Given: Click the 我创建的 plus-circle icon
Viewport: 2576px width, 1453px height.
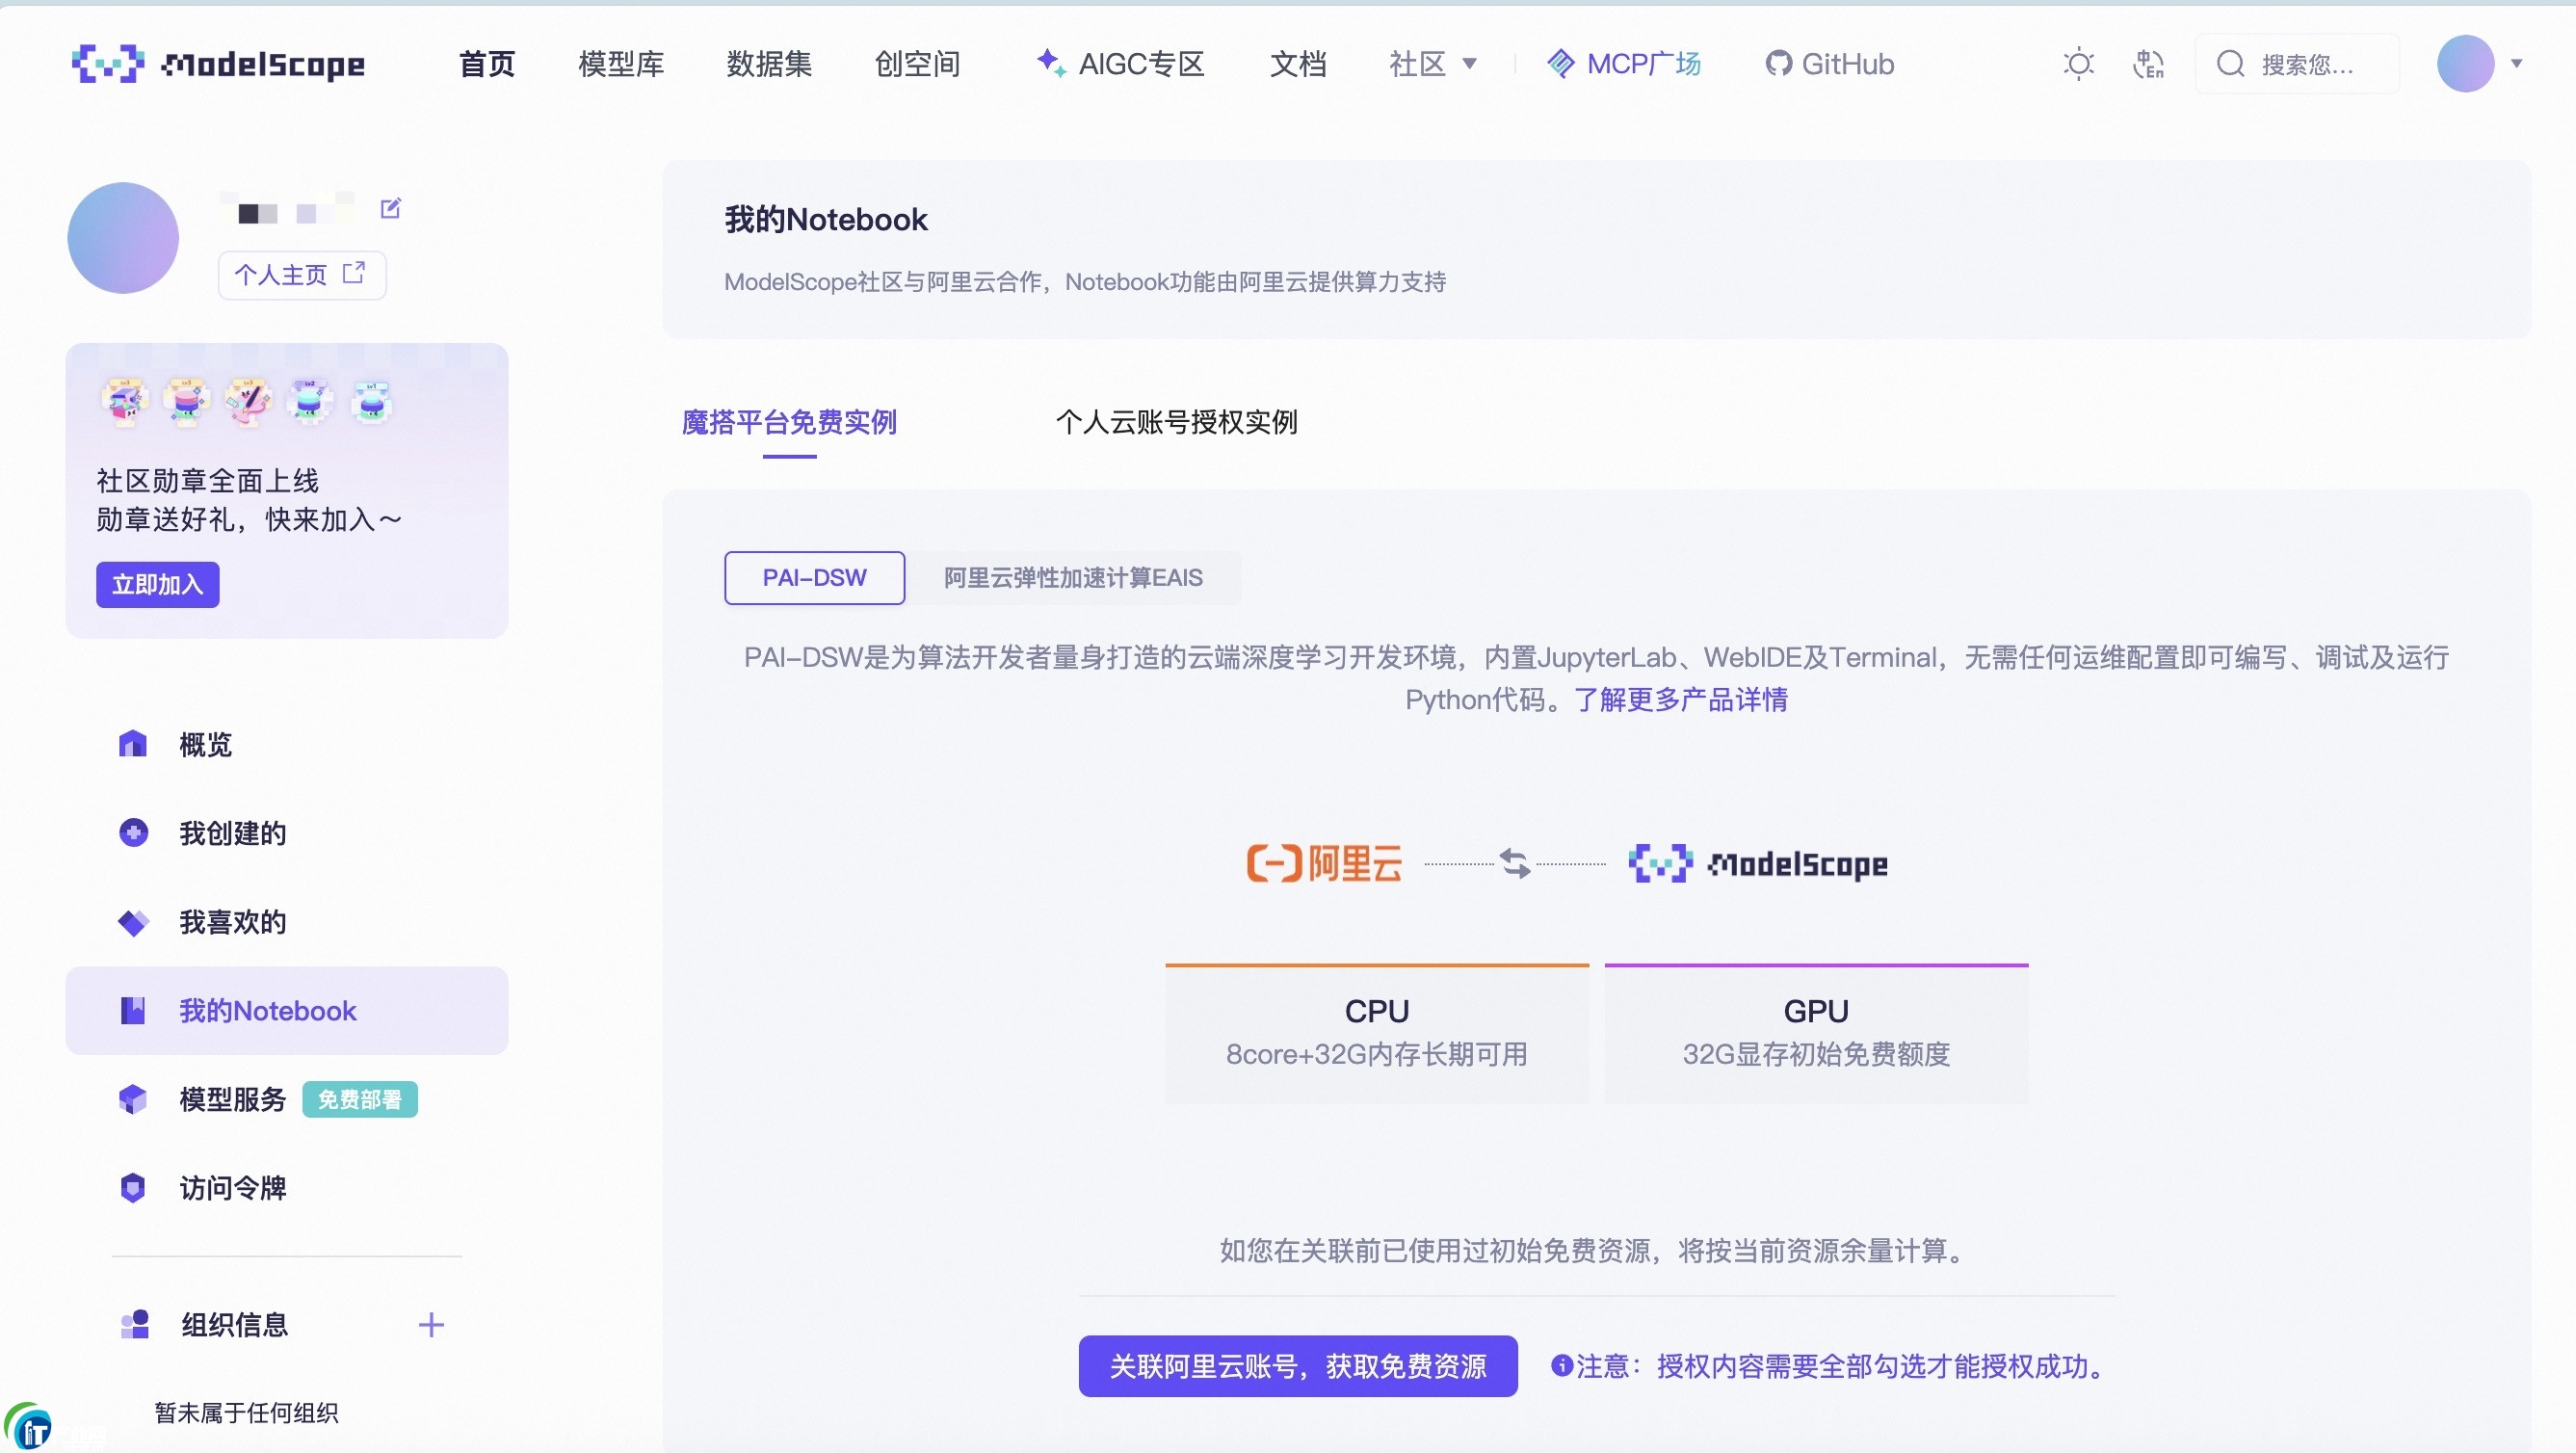Looking at the screenshot, I should [x=133, y=832].
